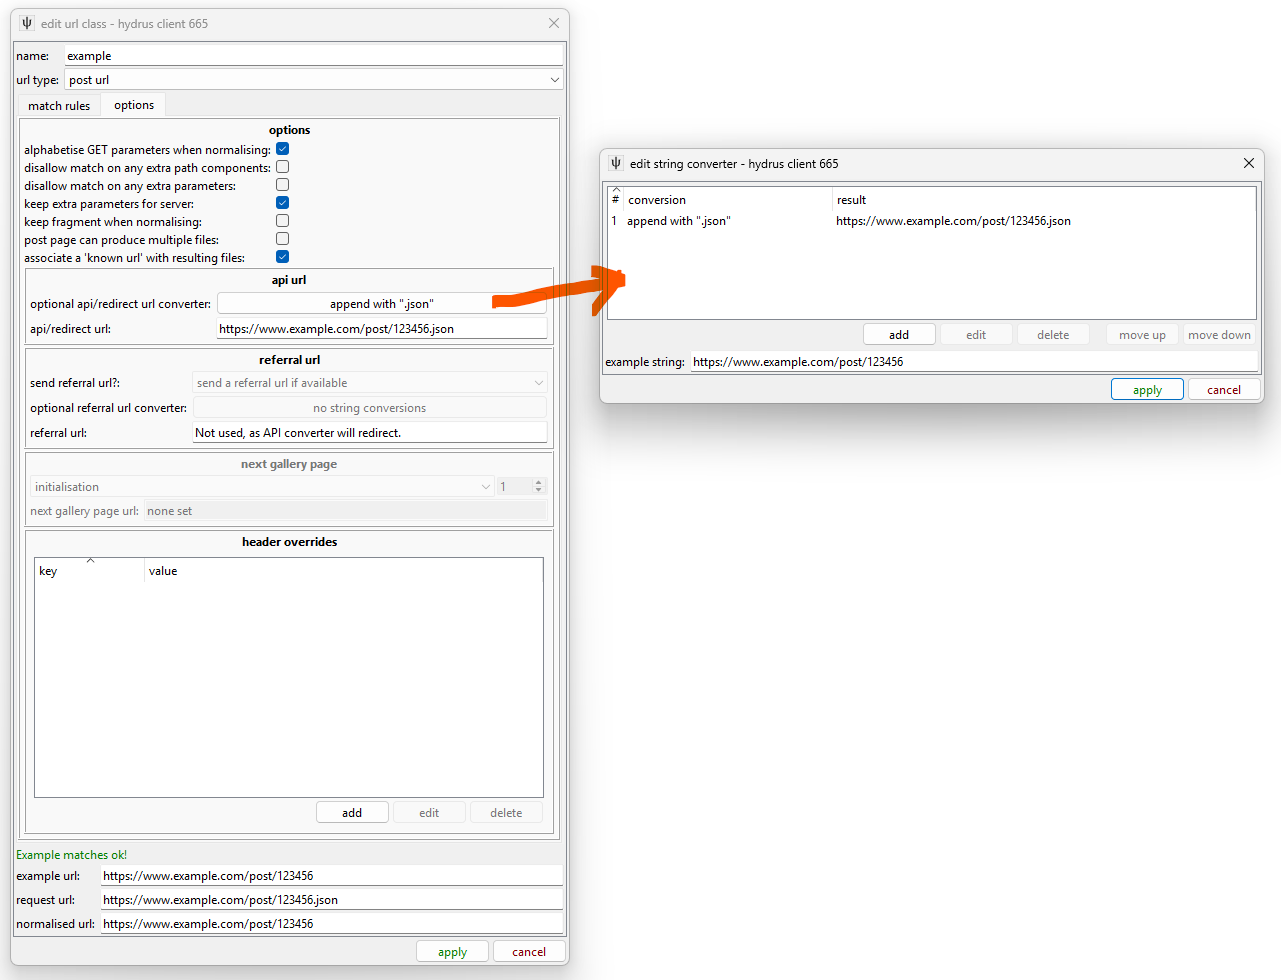Apply changes in string converter dialog
Viewport: 1281px width, 980px height.
(1147, 390)
